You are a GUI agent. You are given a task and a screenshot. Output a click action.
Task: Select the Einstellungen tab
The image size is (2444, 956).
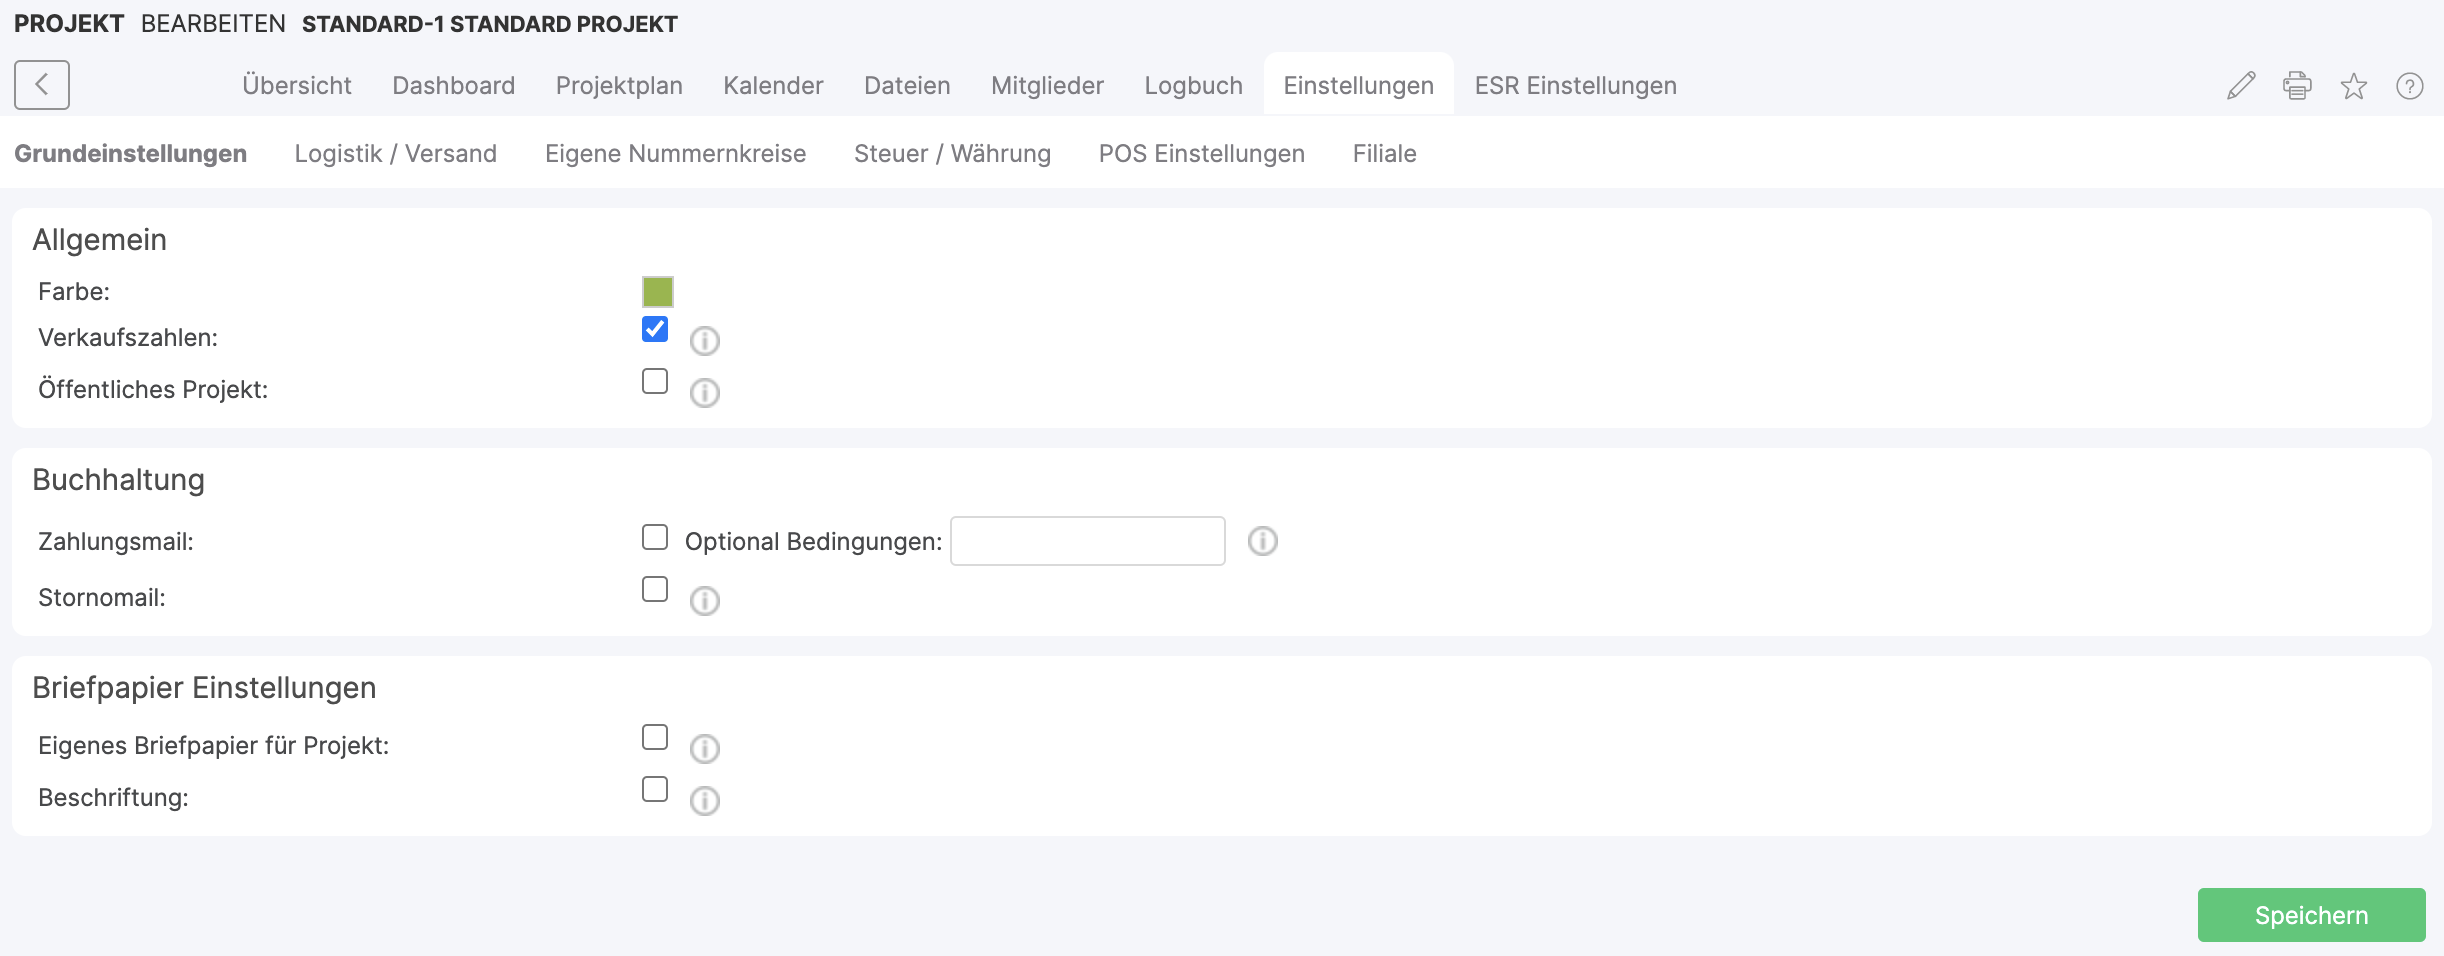tap(1359, 86)
